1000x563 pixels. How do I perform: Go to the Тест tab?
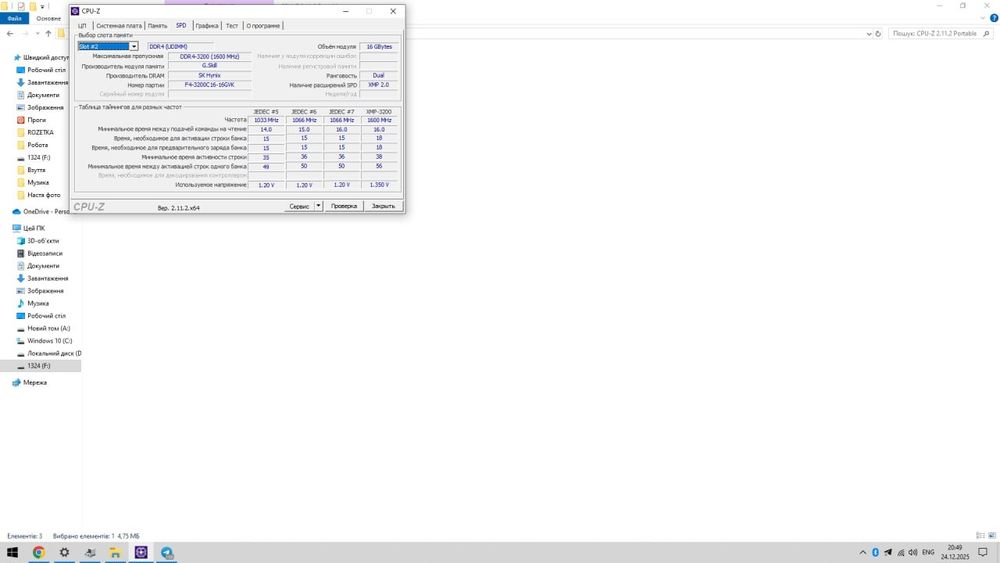click(232, 26)
